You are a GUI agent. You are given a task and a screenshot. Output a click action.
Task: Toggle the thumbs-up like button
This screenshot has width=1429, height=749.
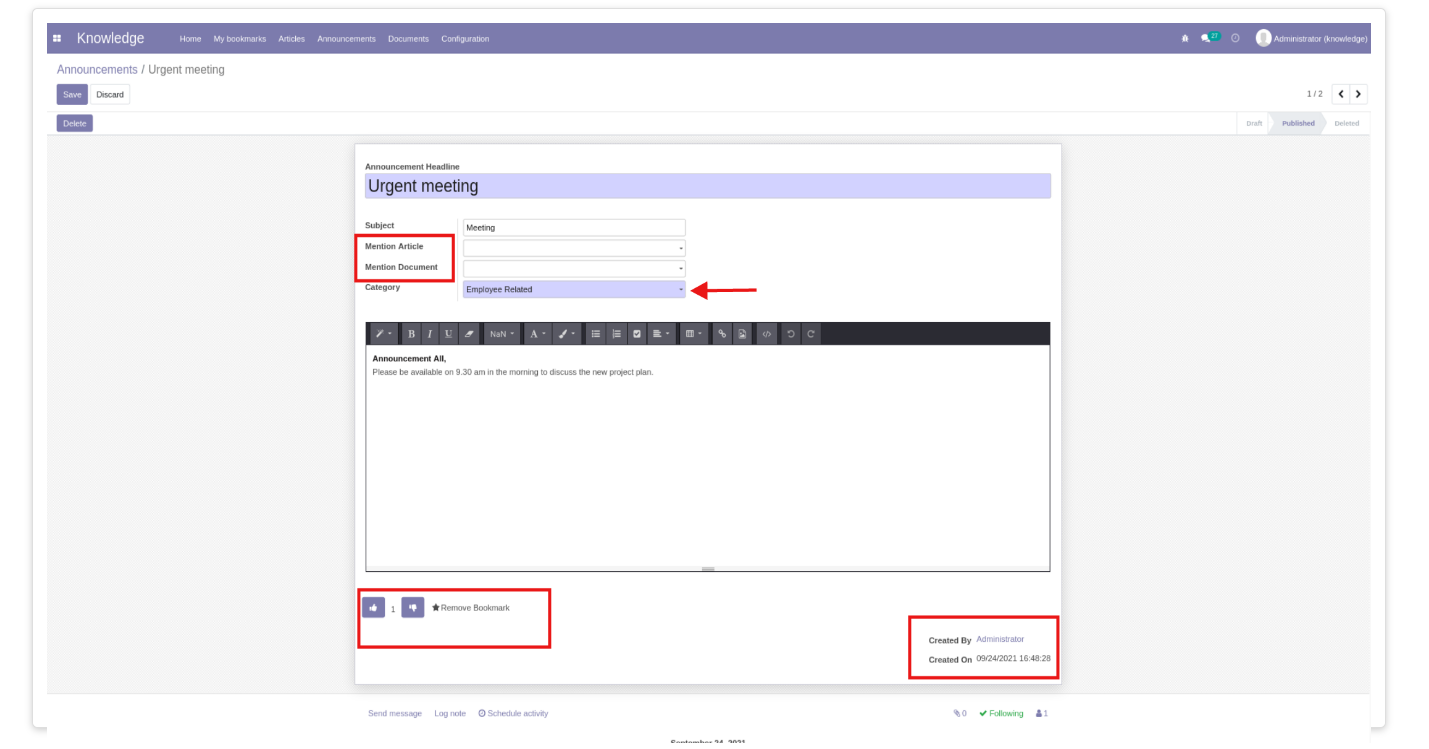click(373, 607)
